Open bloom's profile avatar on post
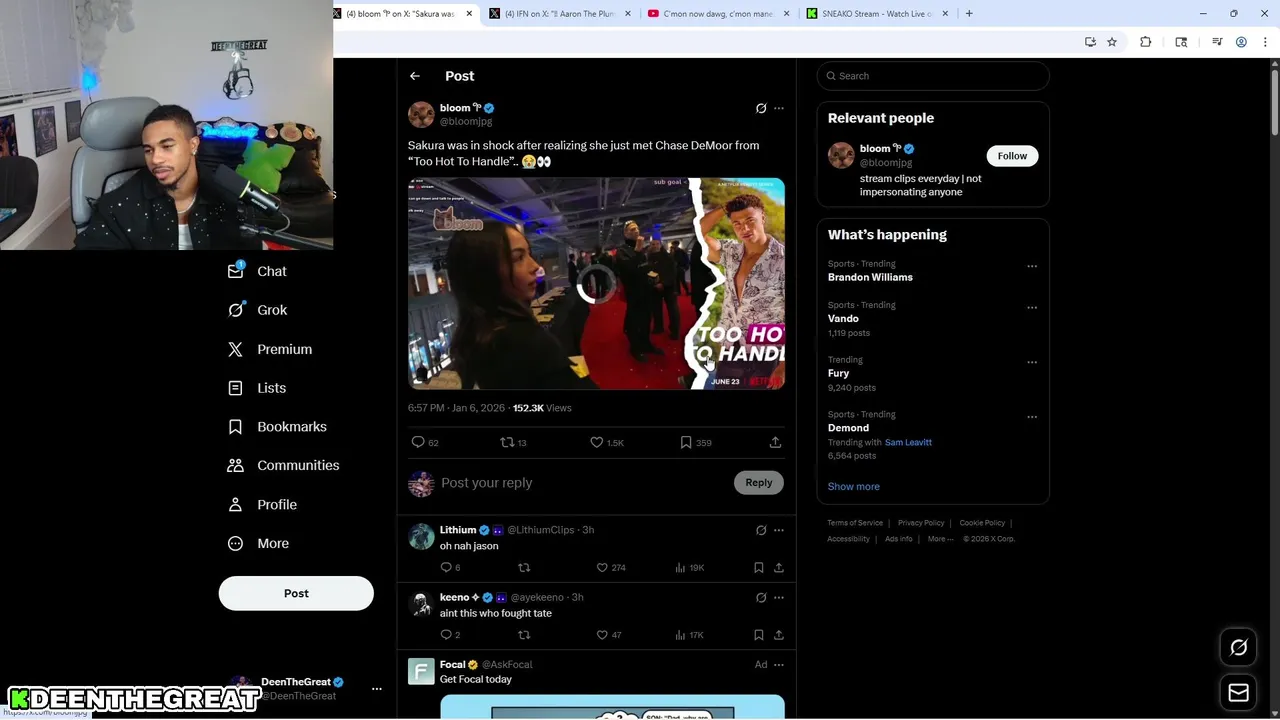The width and height of the screenshot is (1280, 720). [421, 114]
